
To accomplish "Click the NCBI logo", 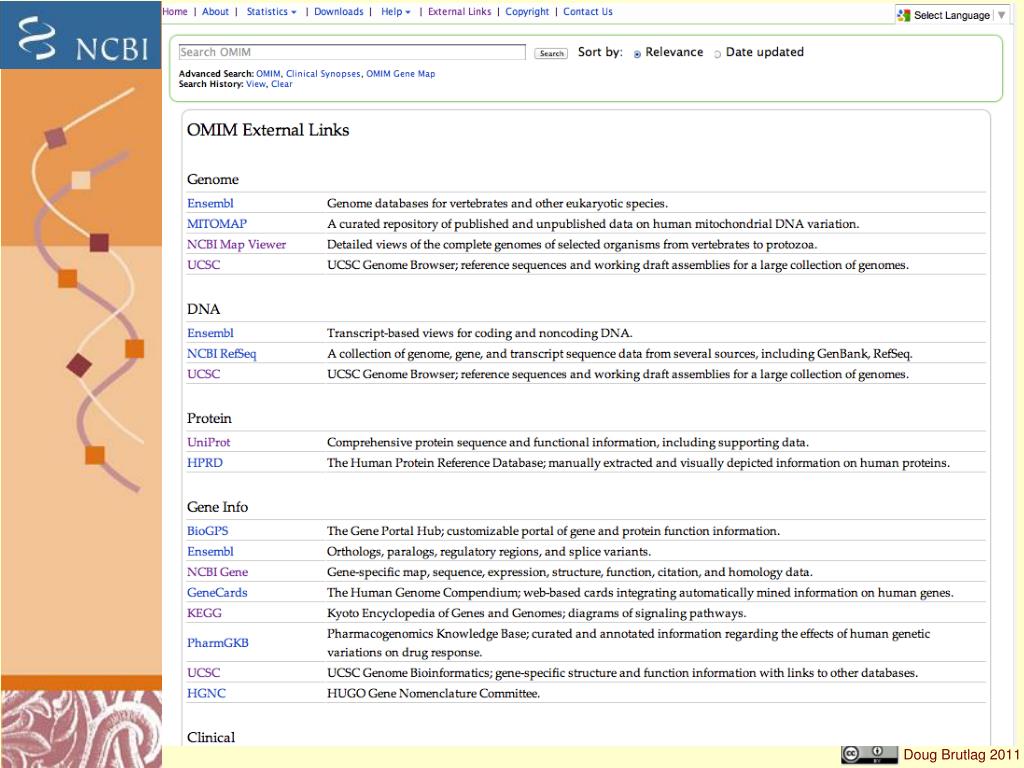I will [81, 35].
